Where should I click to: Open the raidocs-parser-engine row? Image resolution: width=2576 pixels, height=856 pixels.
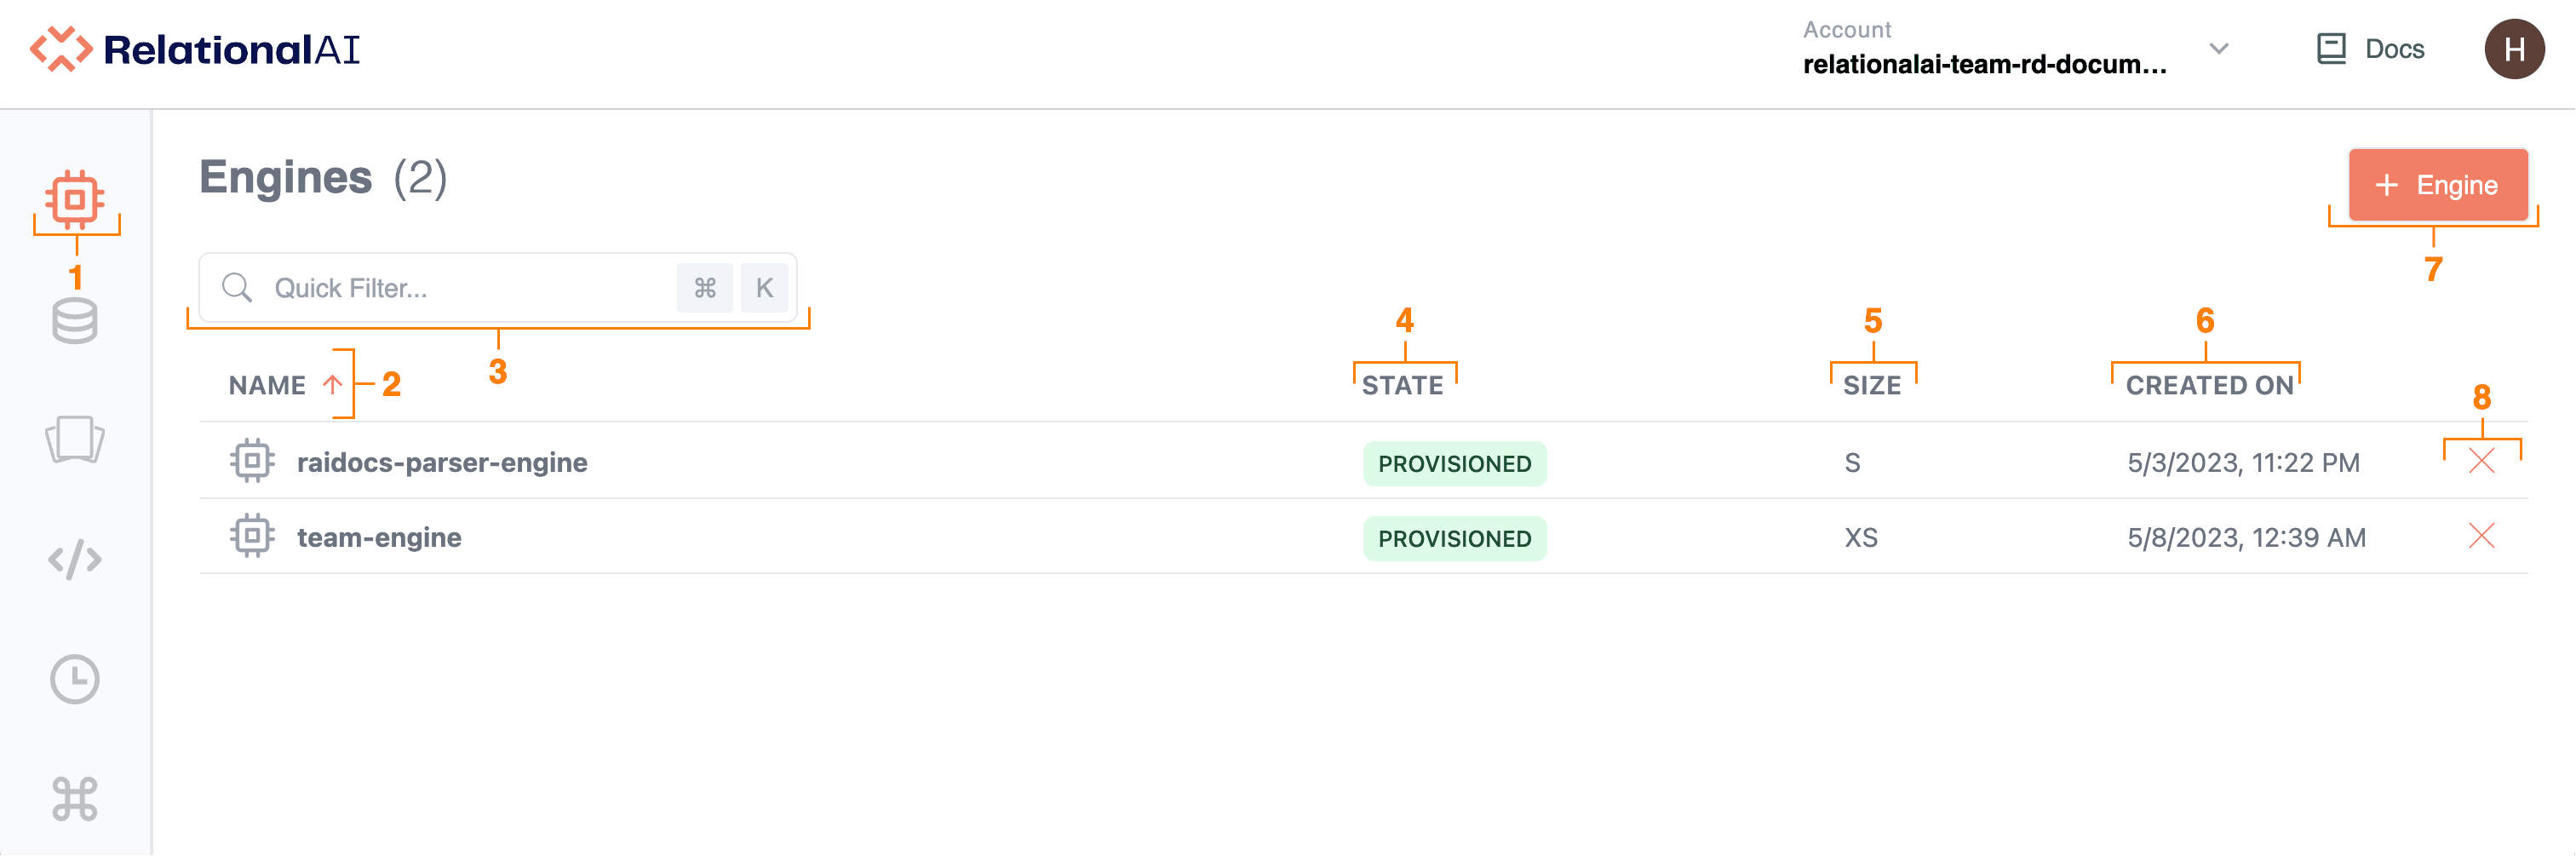tap(442, 462)
